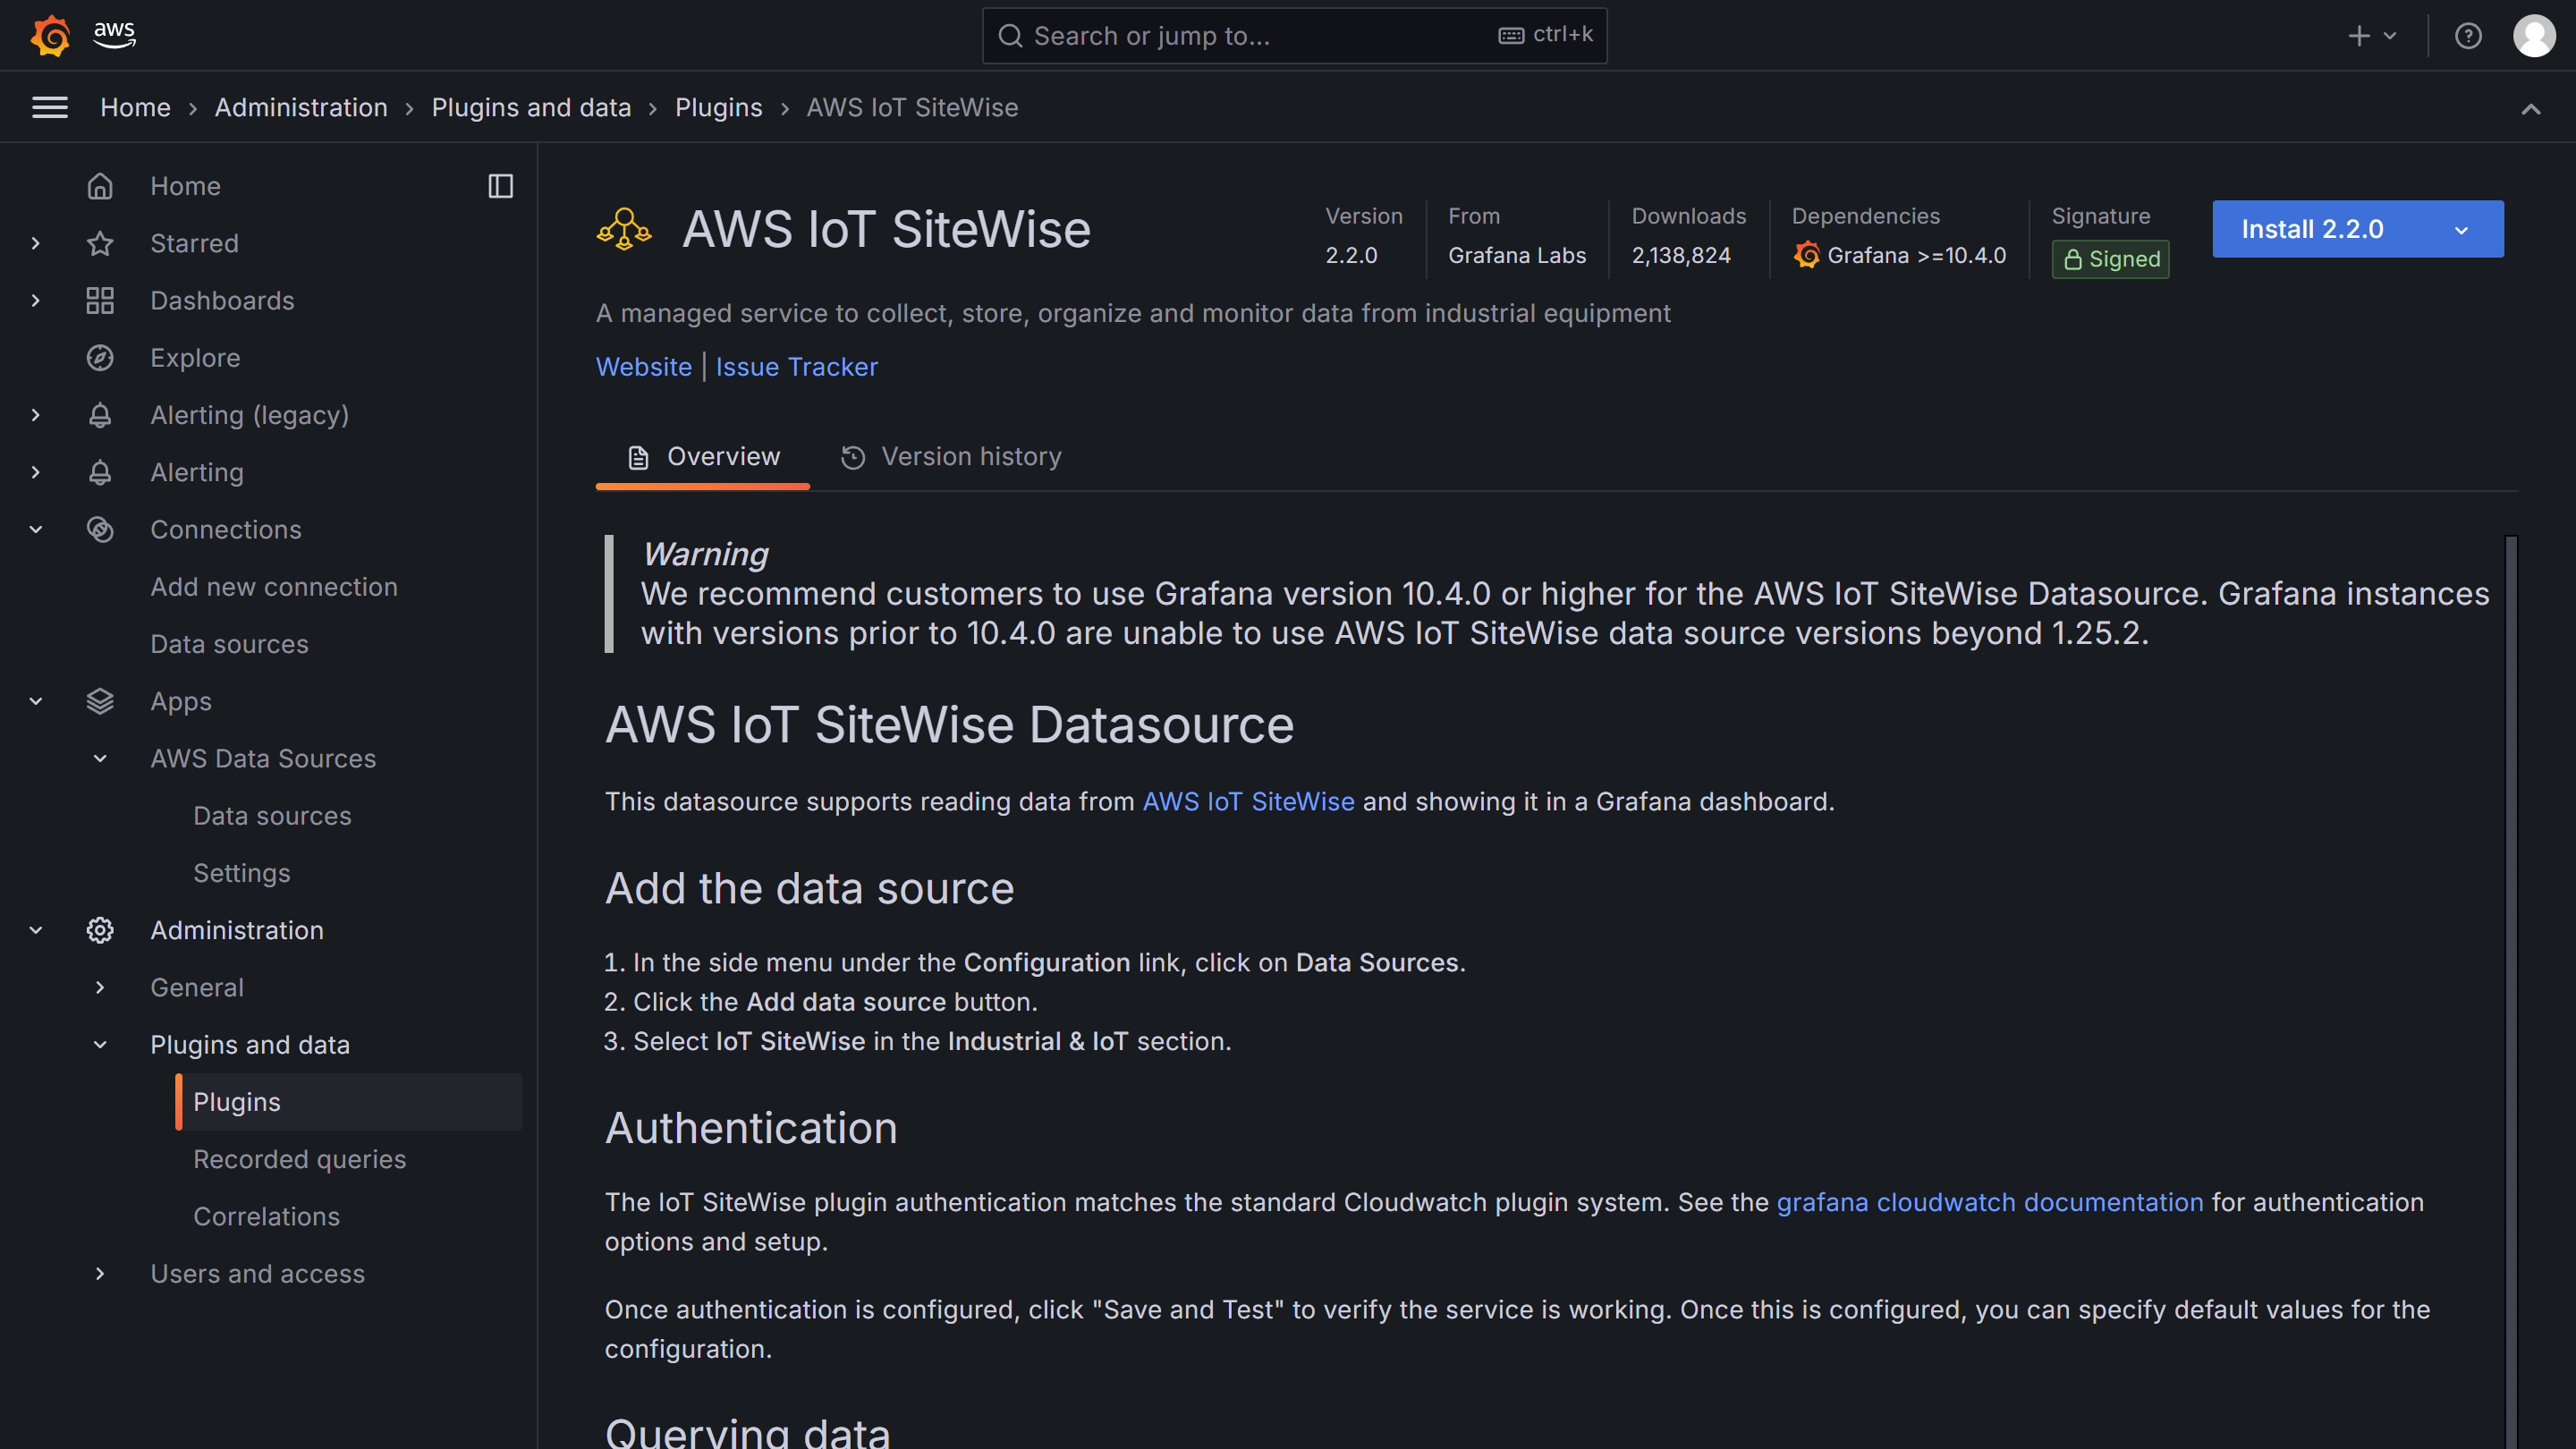The height and width of the screenshot is (1449, 2576).
Task: Click the help question mark icon
Action: (x=2468, y=36)
